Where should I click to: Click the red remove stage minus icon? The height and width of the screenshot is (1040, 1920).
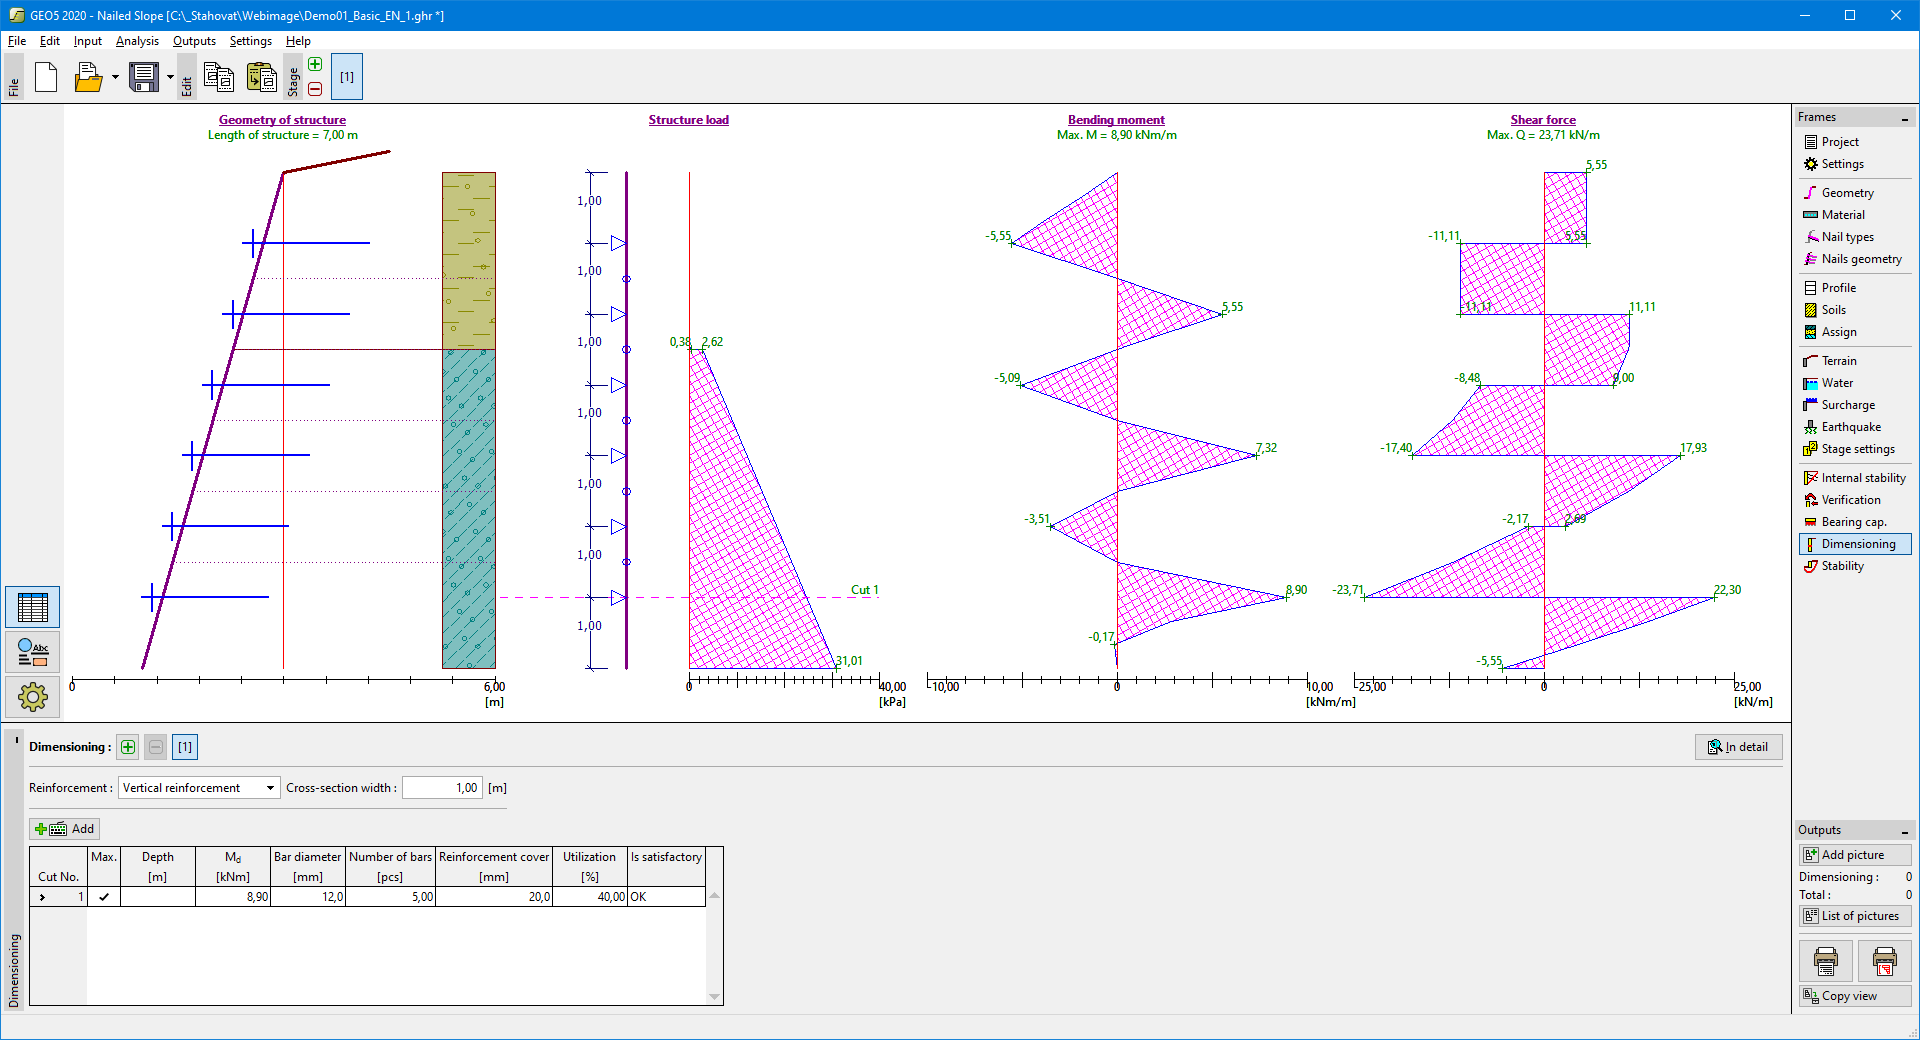pyautogui.click(x=315, y=89)
